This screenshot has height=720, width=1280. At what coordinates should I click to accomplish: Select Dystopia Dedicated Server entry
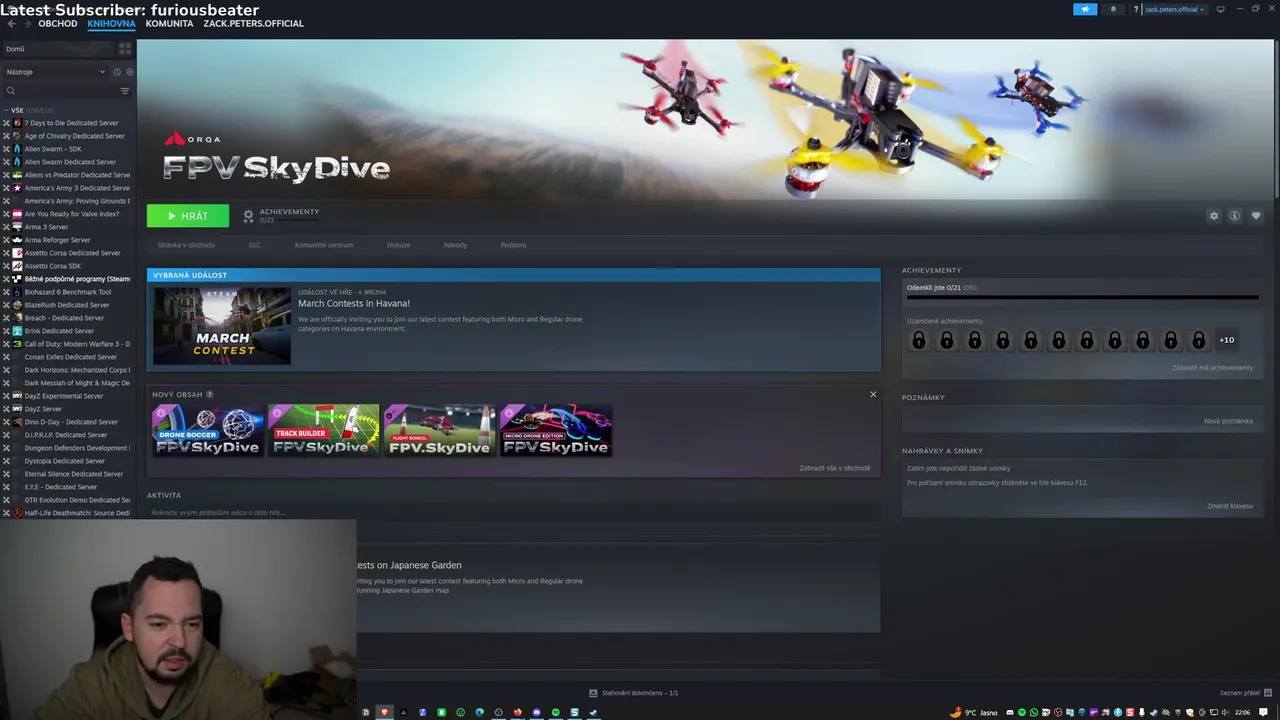pyautogui.click(x=67, y=461)
